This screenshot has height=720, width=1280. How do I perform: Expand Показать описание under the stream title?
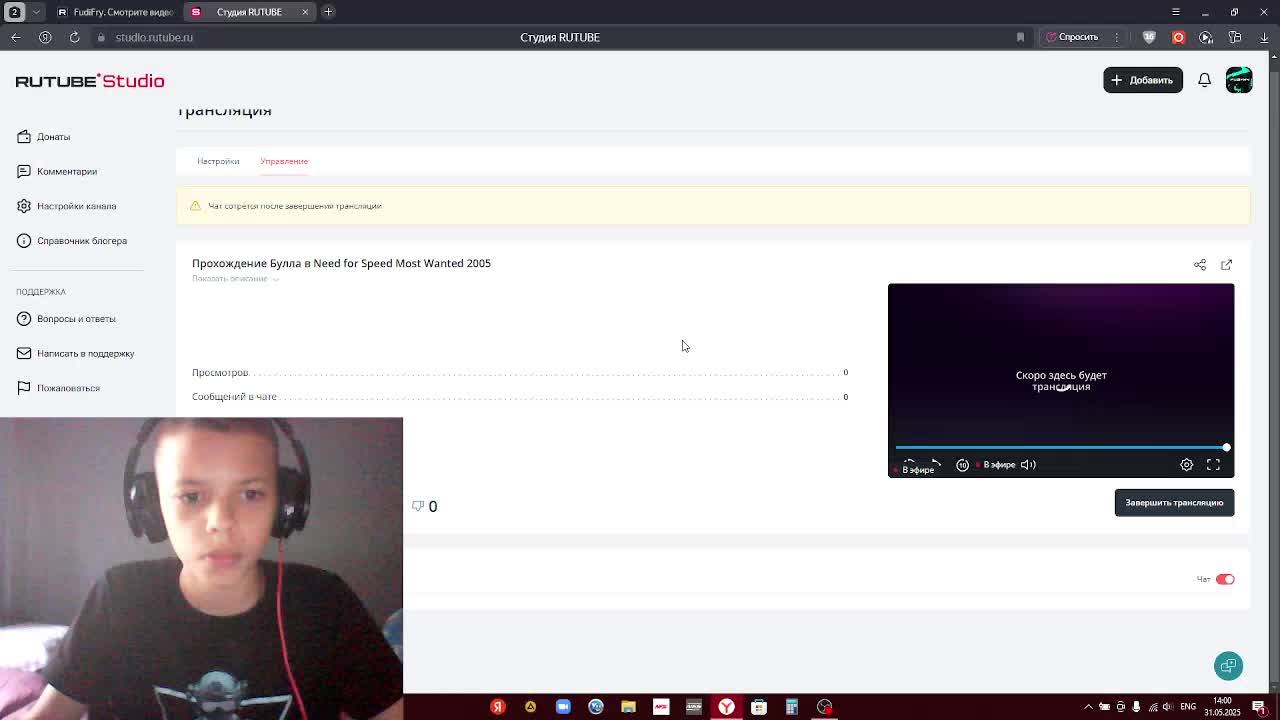235,279
